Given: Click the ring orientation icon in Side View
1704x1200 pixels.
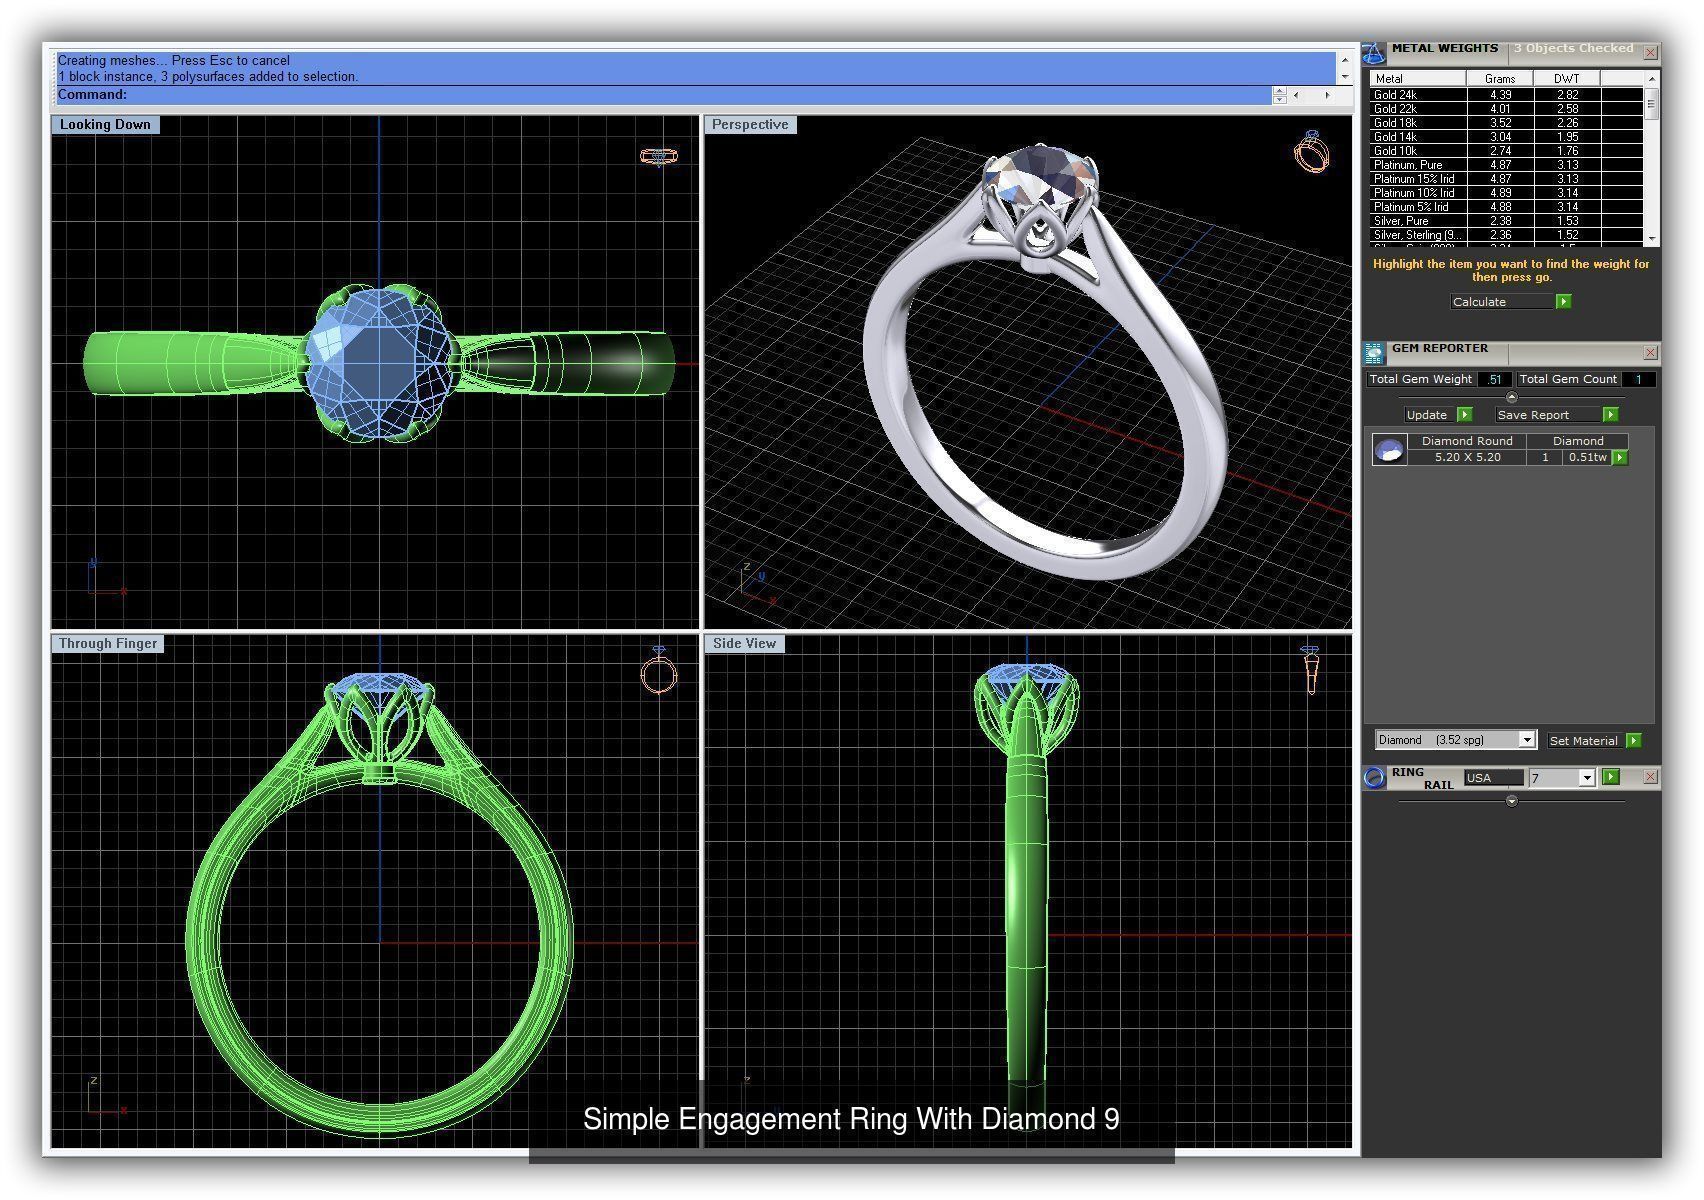Looking at the screenshot, I should tap(1311, 669).
